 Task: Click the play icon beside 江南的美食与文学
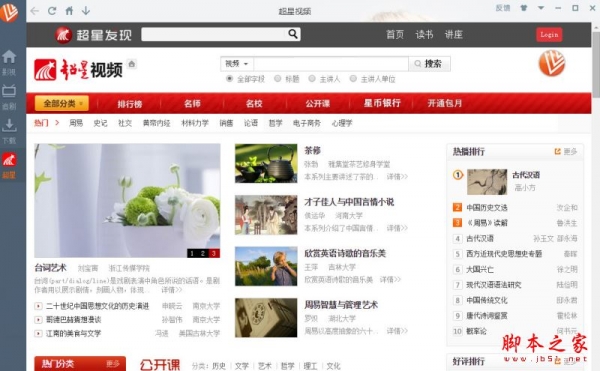point(38,333)
